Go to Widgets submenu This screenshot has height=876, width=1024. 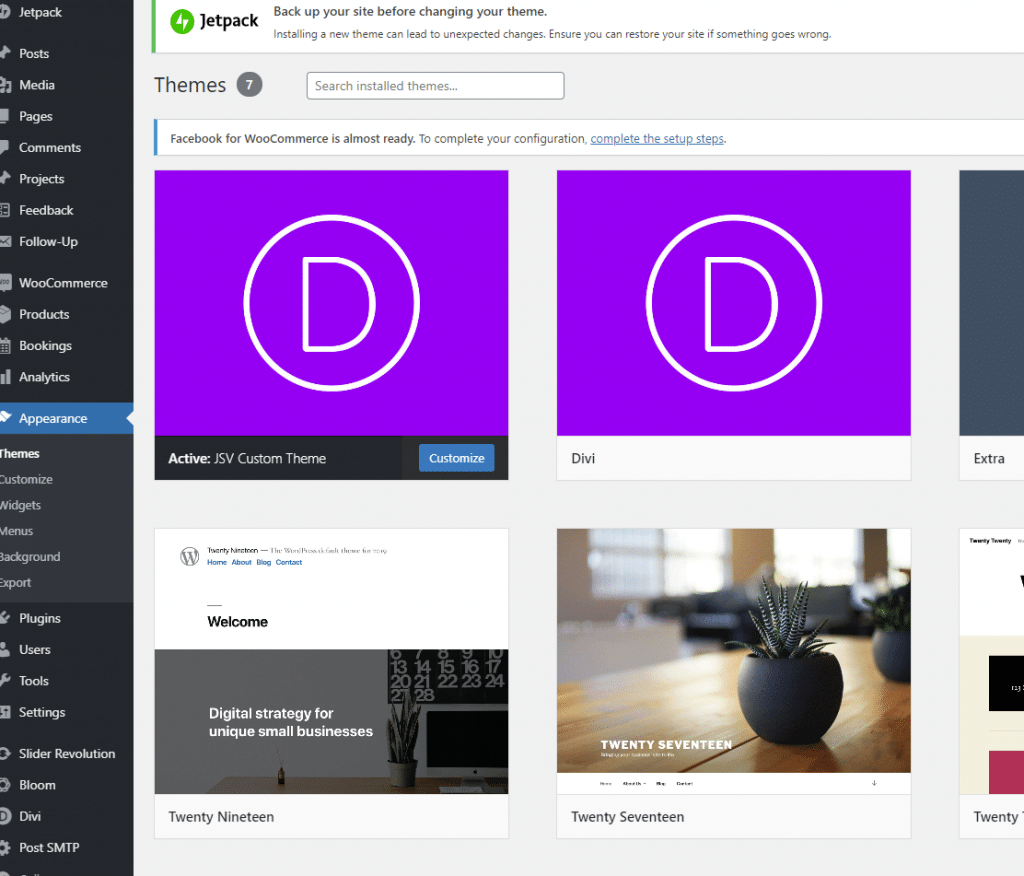coord(20,505)
